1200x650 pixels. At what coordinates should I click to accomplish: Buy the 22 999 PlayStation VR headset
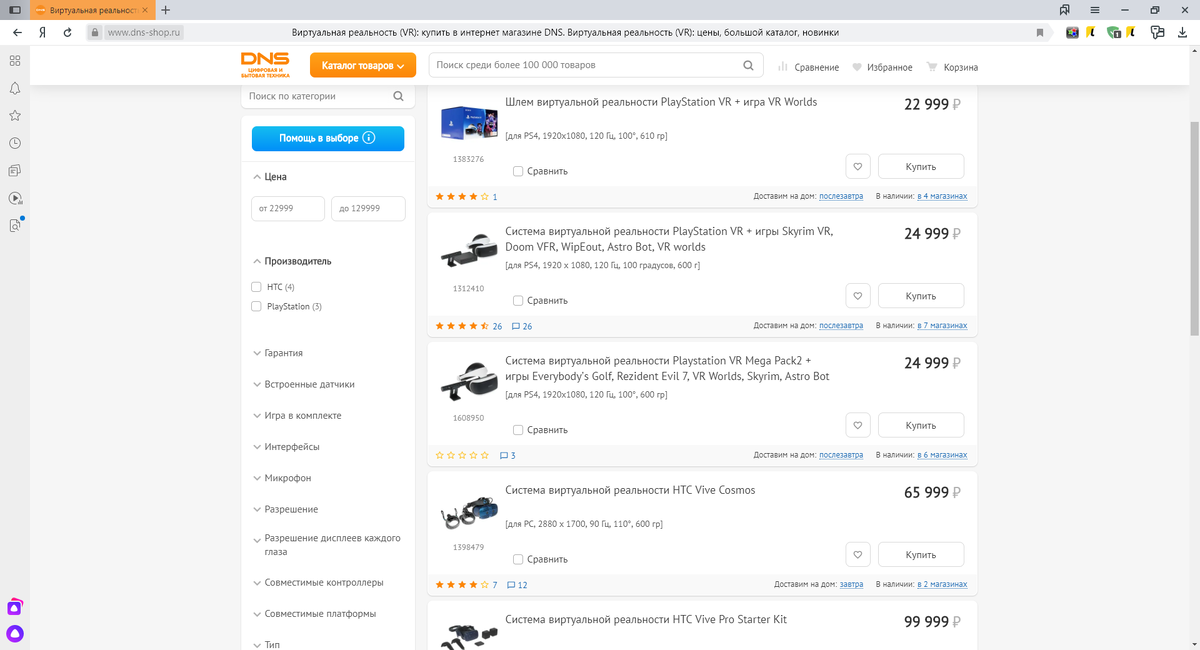(x=921, y=166)
